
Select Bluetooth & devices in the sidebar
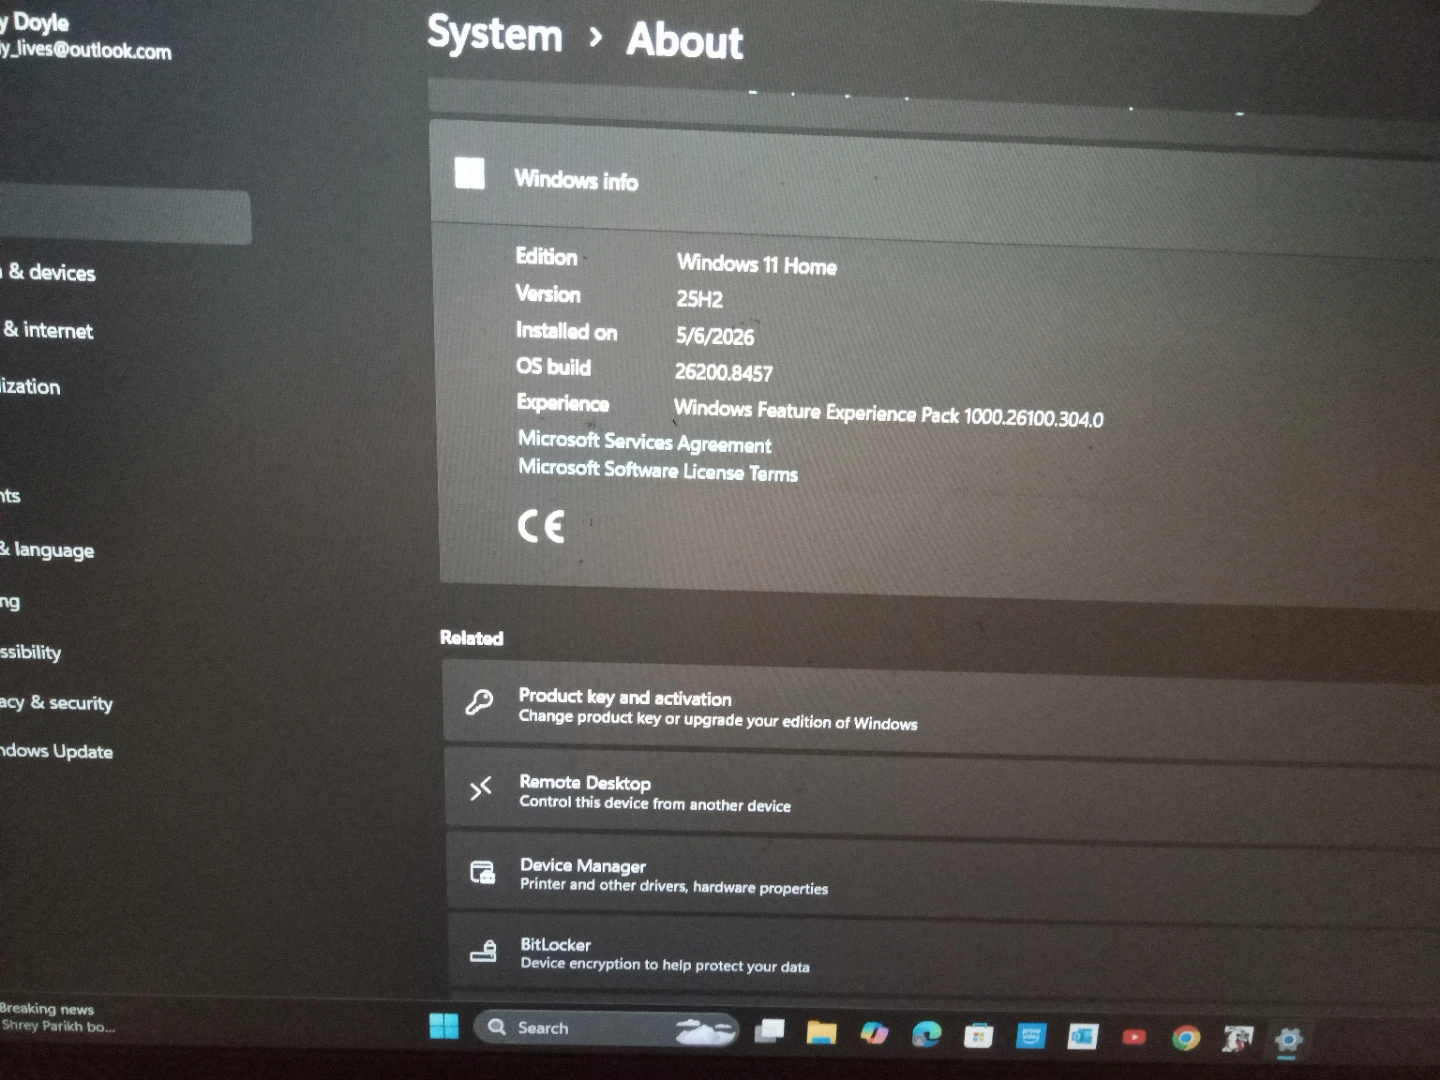click(48, 272)
